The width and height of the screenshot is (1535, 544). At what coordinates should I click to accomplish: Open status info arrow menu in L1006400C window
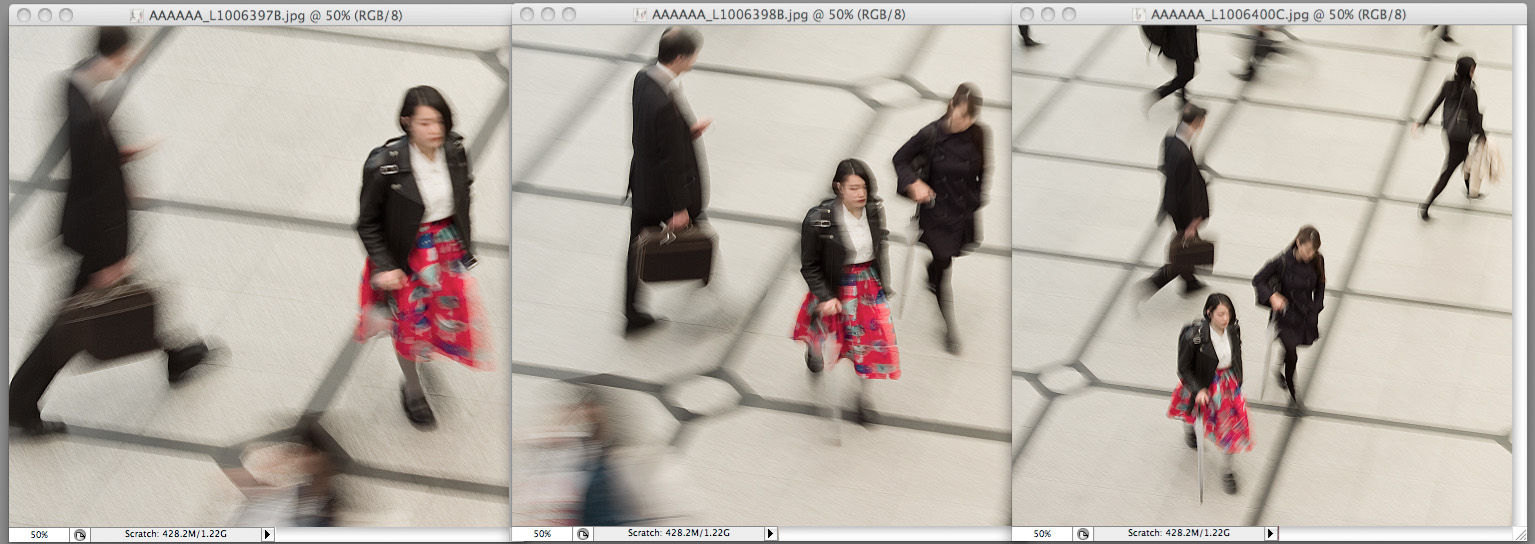click(1271, 535)
